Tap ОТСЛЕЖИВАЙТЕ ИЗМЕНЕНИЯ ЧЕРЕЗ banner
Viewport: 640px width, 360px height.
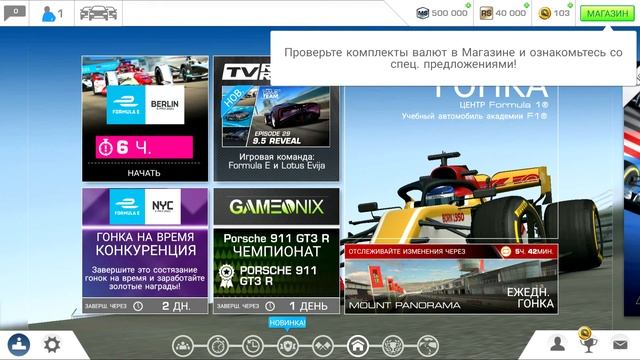407,251
